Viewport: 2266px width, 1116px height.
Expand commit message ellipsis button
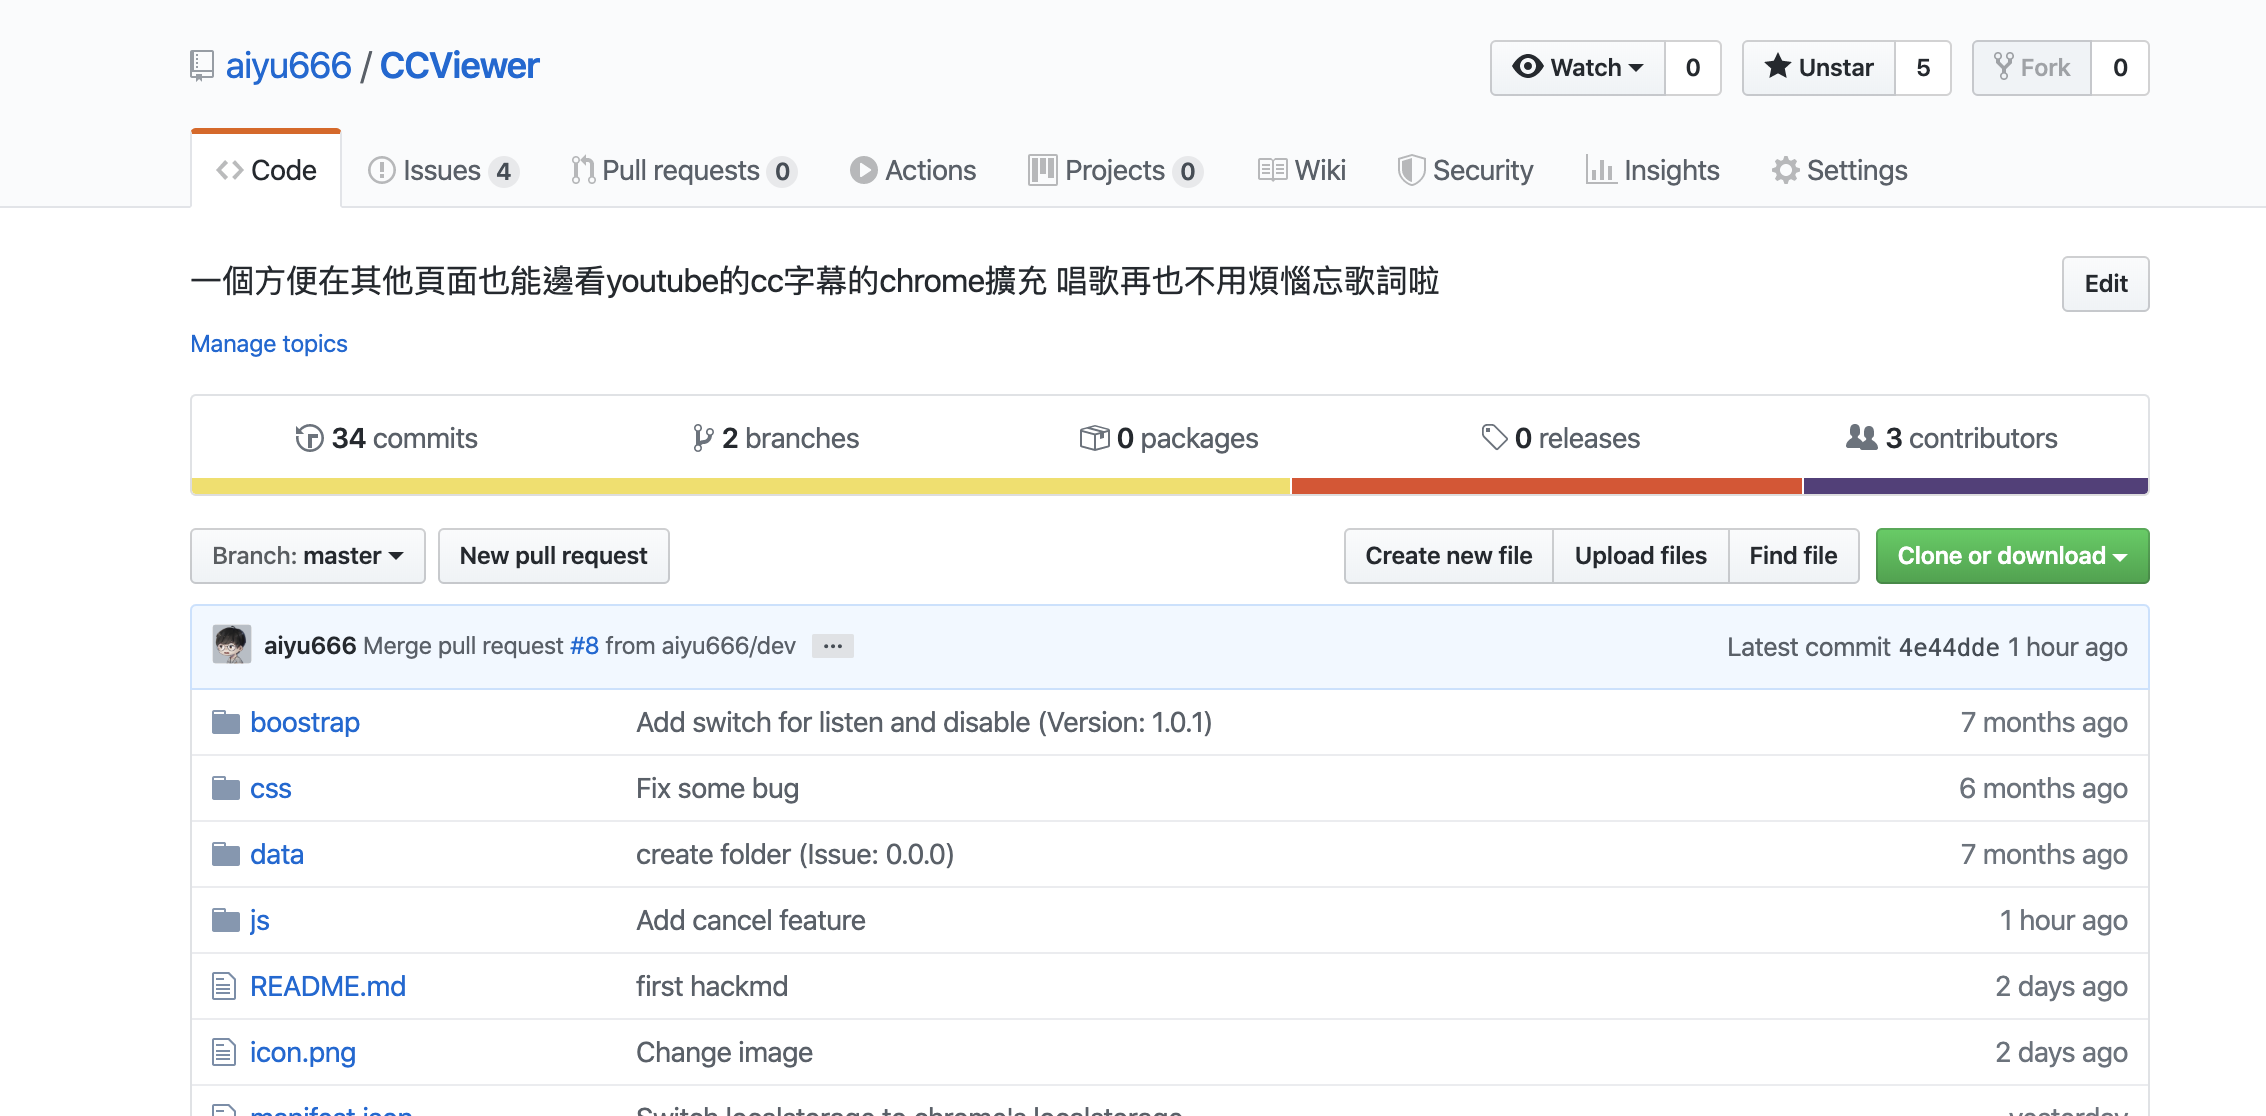click(832, 646)
